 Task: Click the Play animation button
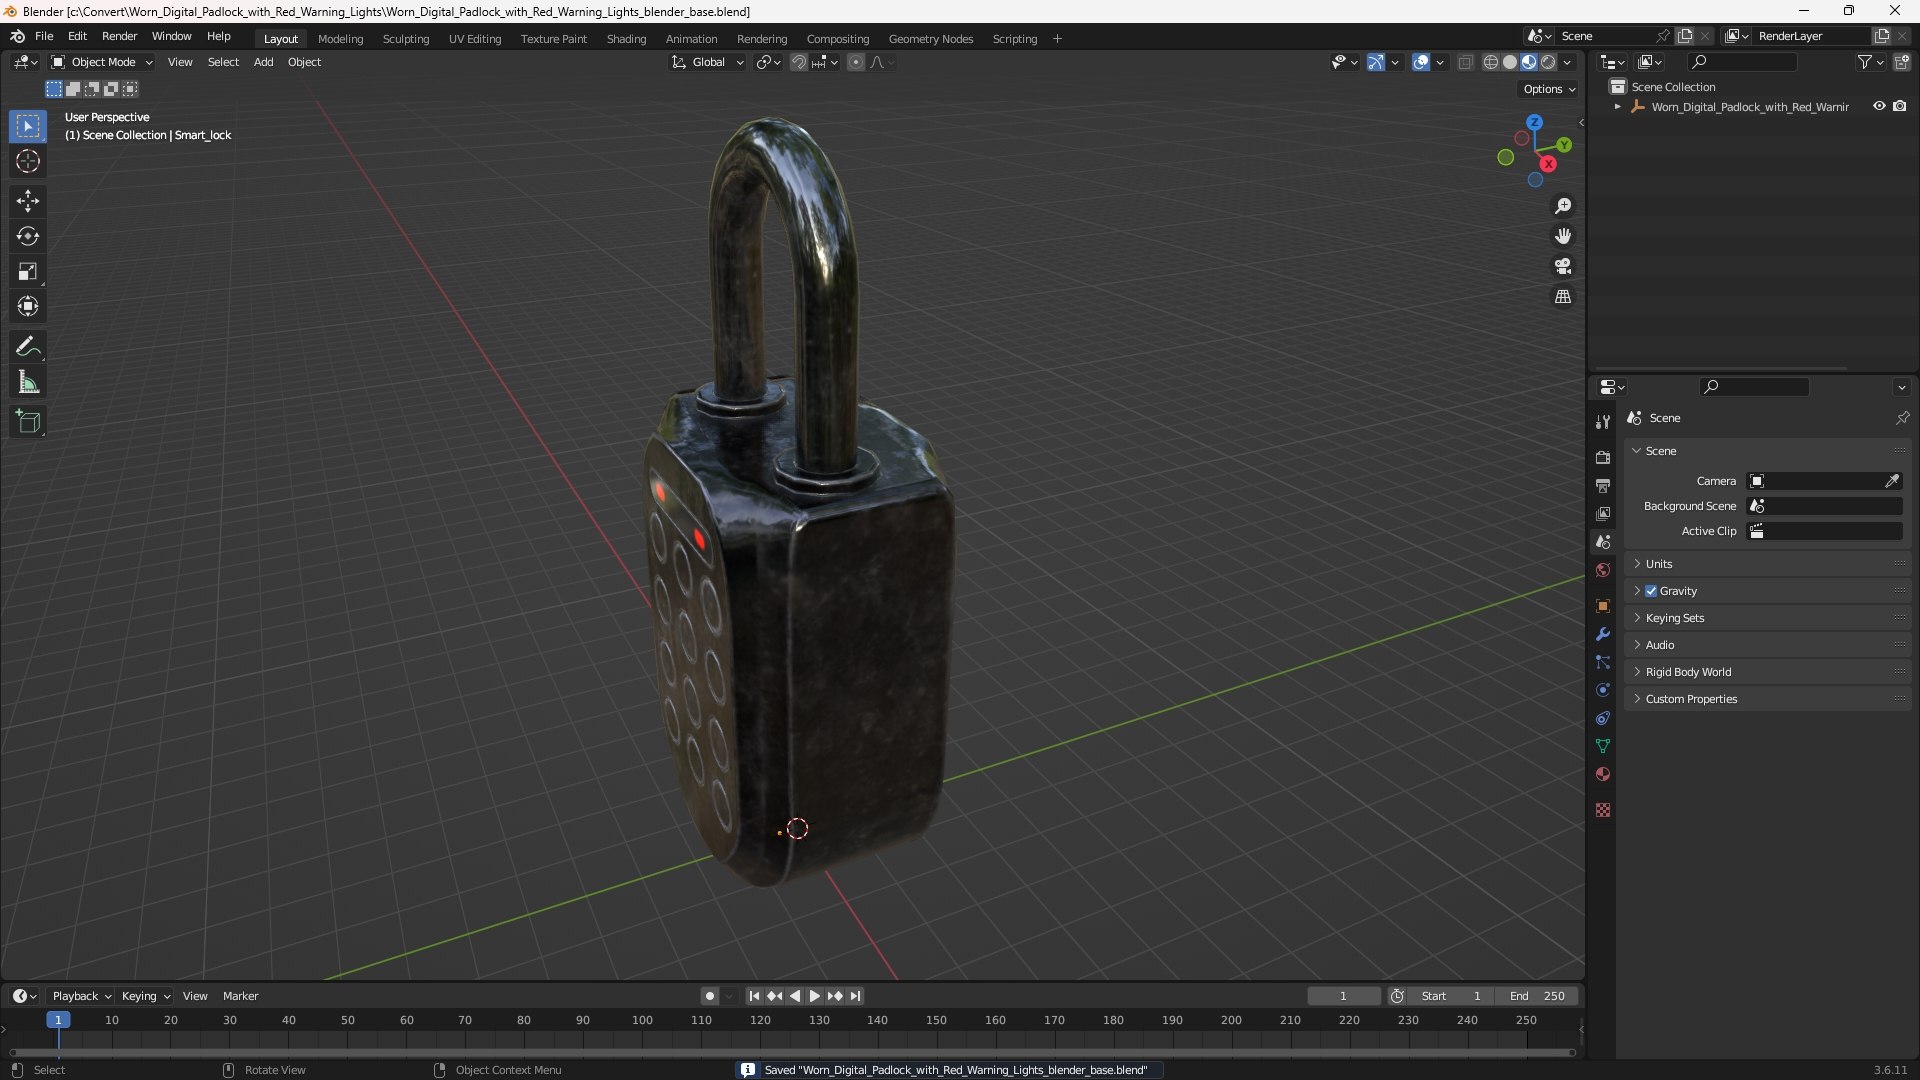[x=814, y=996]
